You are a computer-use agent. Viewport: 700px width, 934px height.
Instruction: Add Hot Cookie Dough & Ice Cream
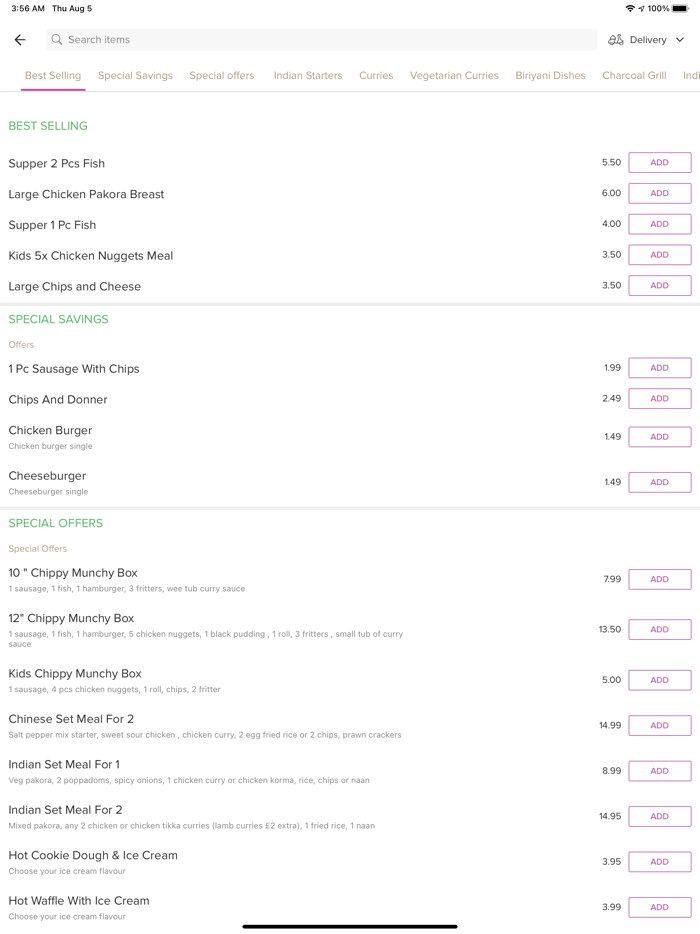click(659, 862)
